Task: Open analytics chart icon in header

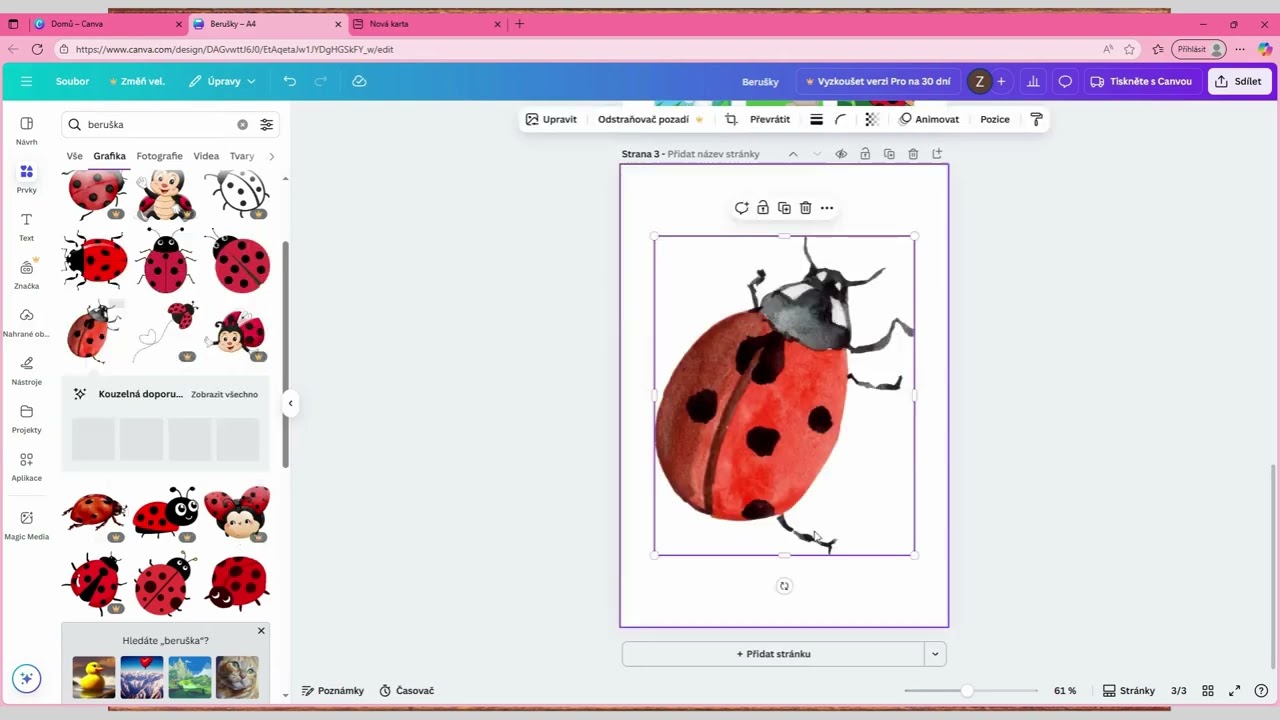Action: point(1033,81)
